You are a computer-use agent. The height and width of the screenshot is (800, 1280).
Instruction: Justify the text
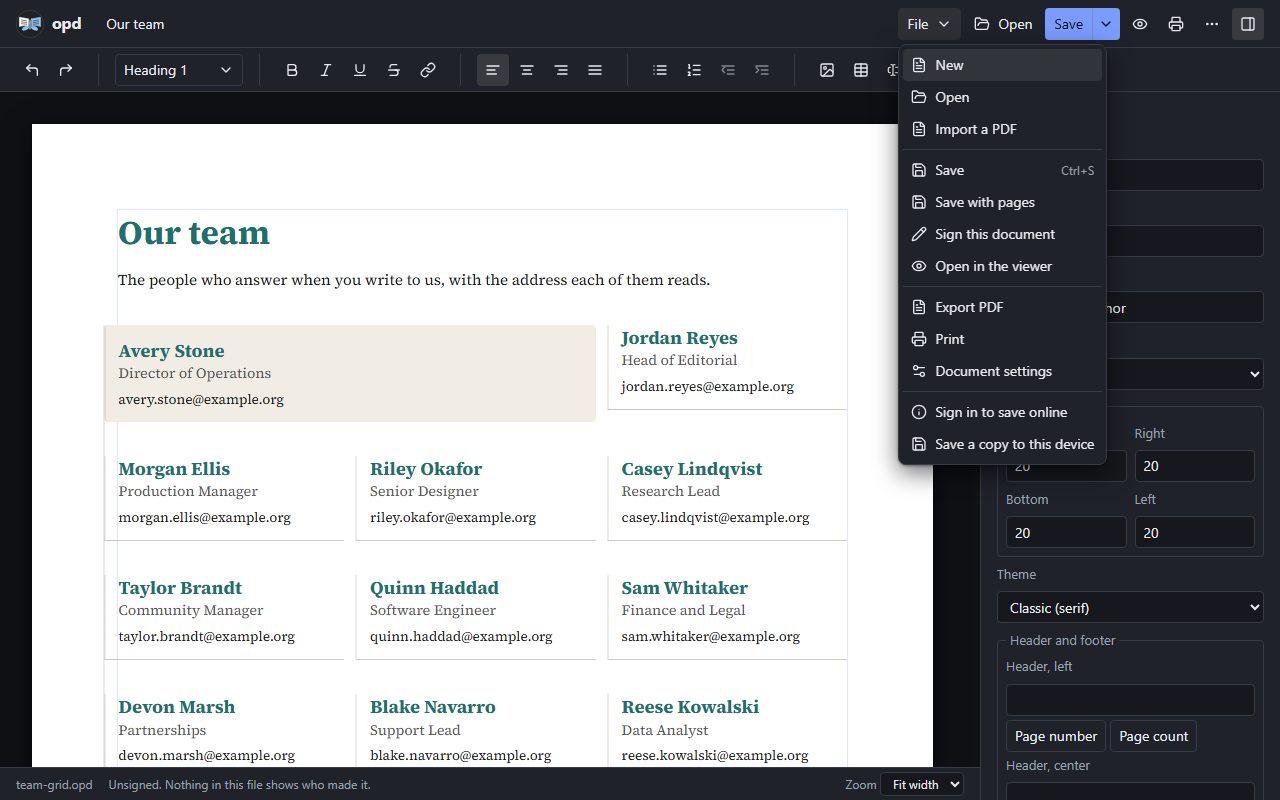tap(595, 70)
